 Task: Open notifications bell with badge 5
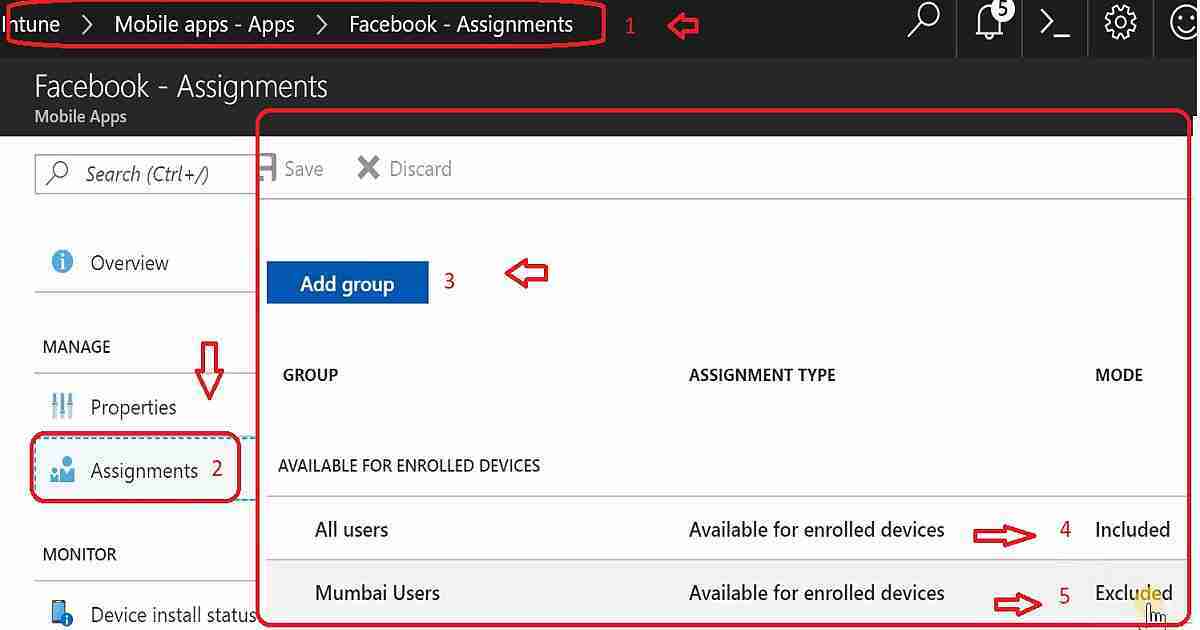[x=989, y=20]
